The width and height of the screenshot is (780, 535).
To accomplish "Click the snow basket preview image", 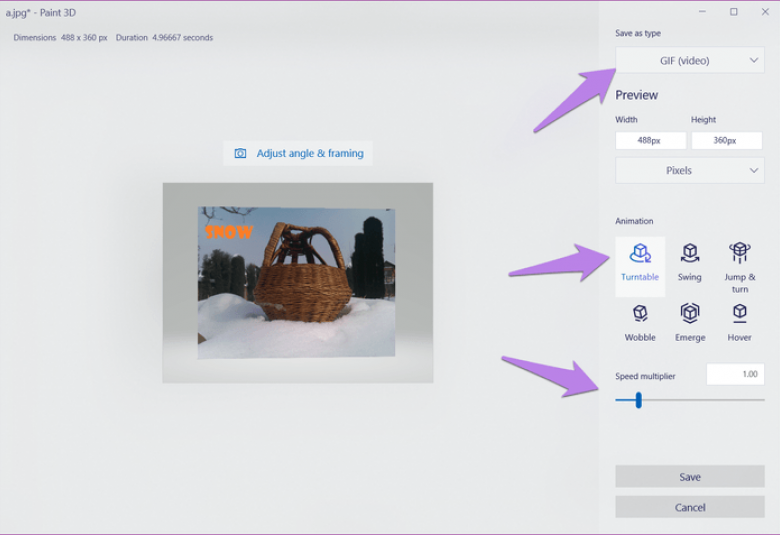I will (296, 283).
